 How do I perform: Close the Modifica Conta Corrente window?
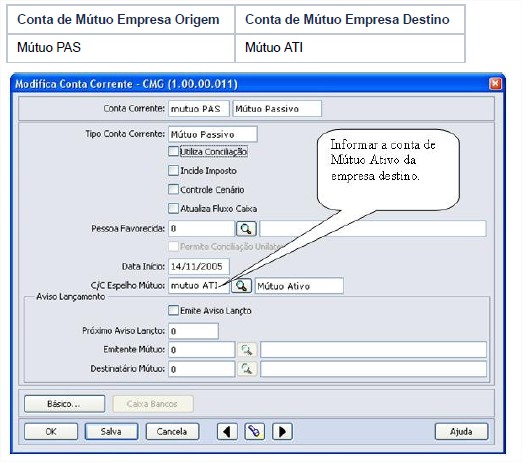click(495, 84)
